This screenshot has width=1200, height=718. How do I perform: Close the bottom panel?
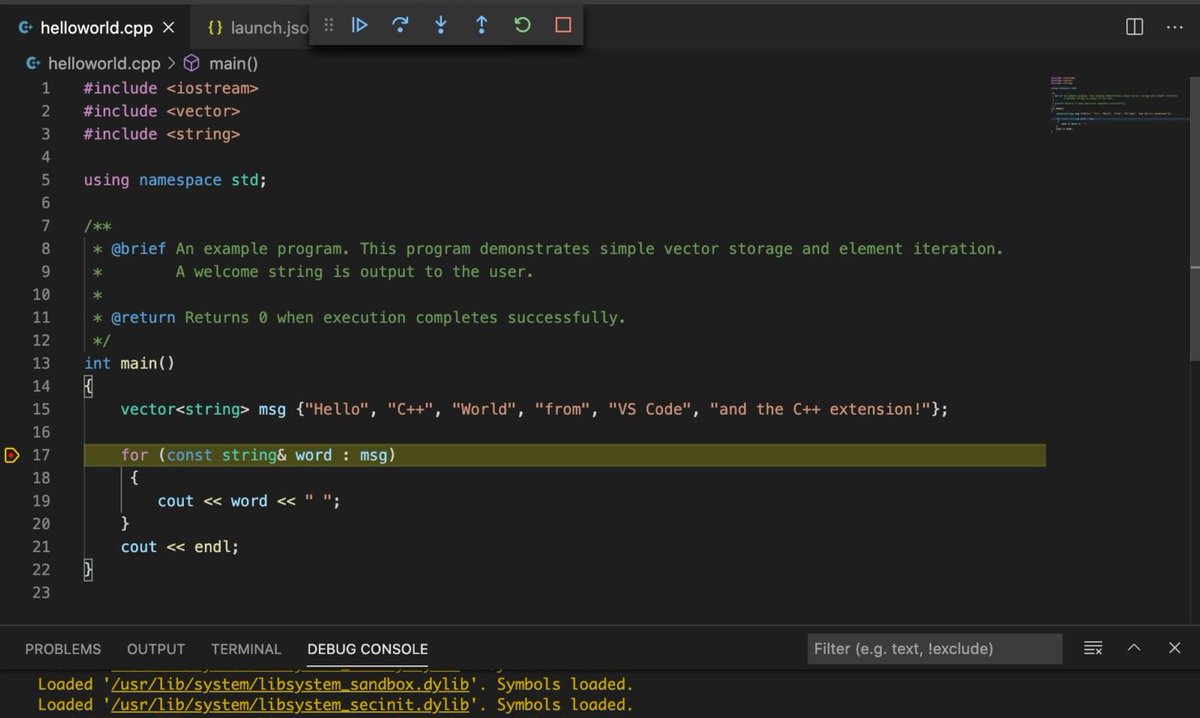(1175, 649)
